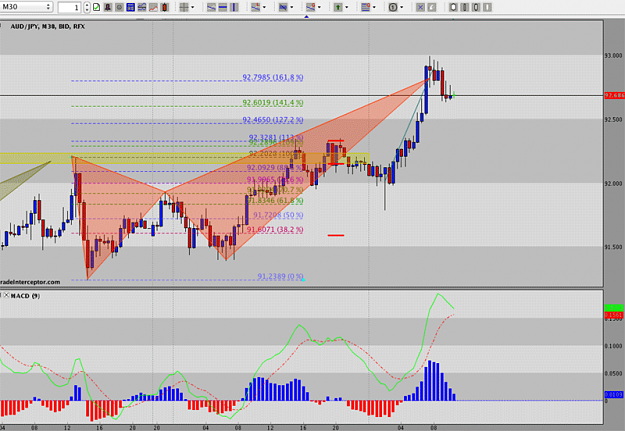
Task: Expand dropdown next to green arrow icon
Action: point(346,7)
